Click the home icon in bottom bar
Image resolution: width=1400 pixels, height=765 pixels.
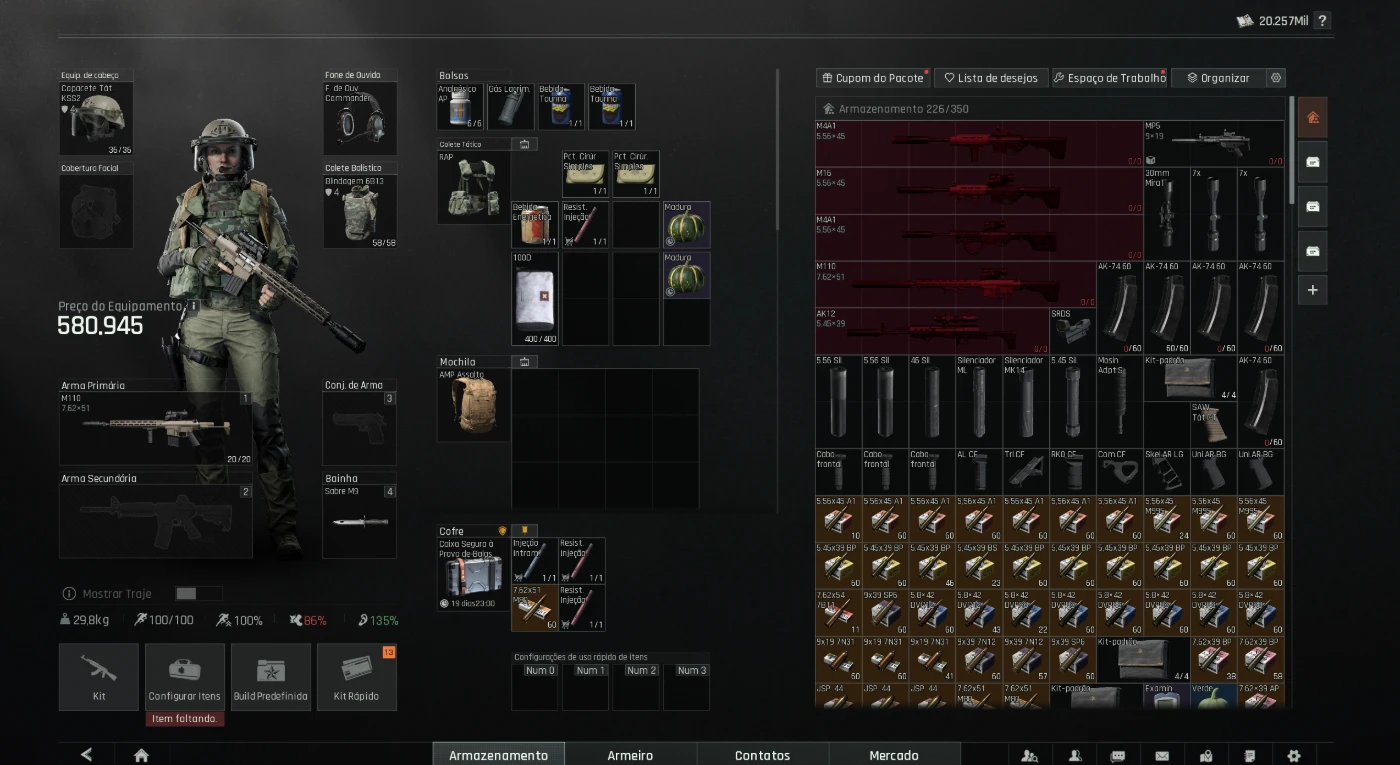(141, 755)
